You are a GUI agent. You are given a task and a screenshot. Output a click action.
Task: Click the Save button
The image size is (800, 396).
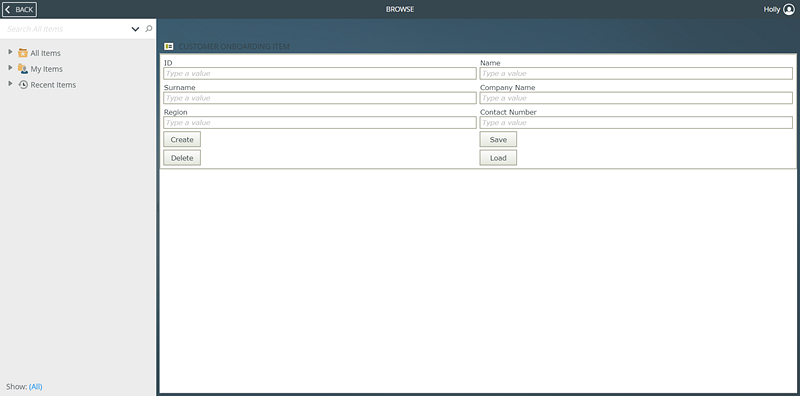coord(498,139)
